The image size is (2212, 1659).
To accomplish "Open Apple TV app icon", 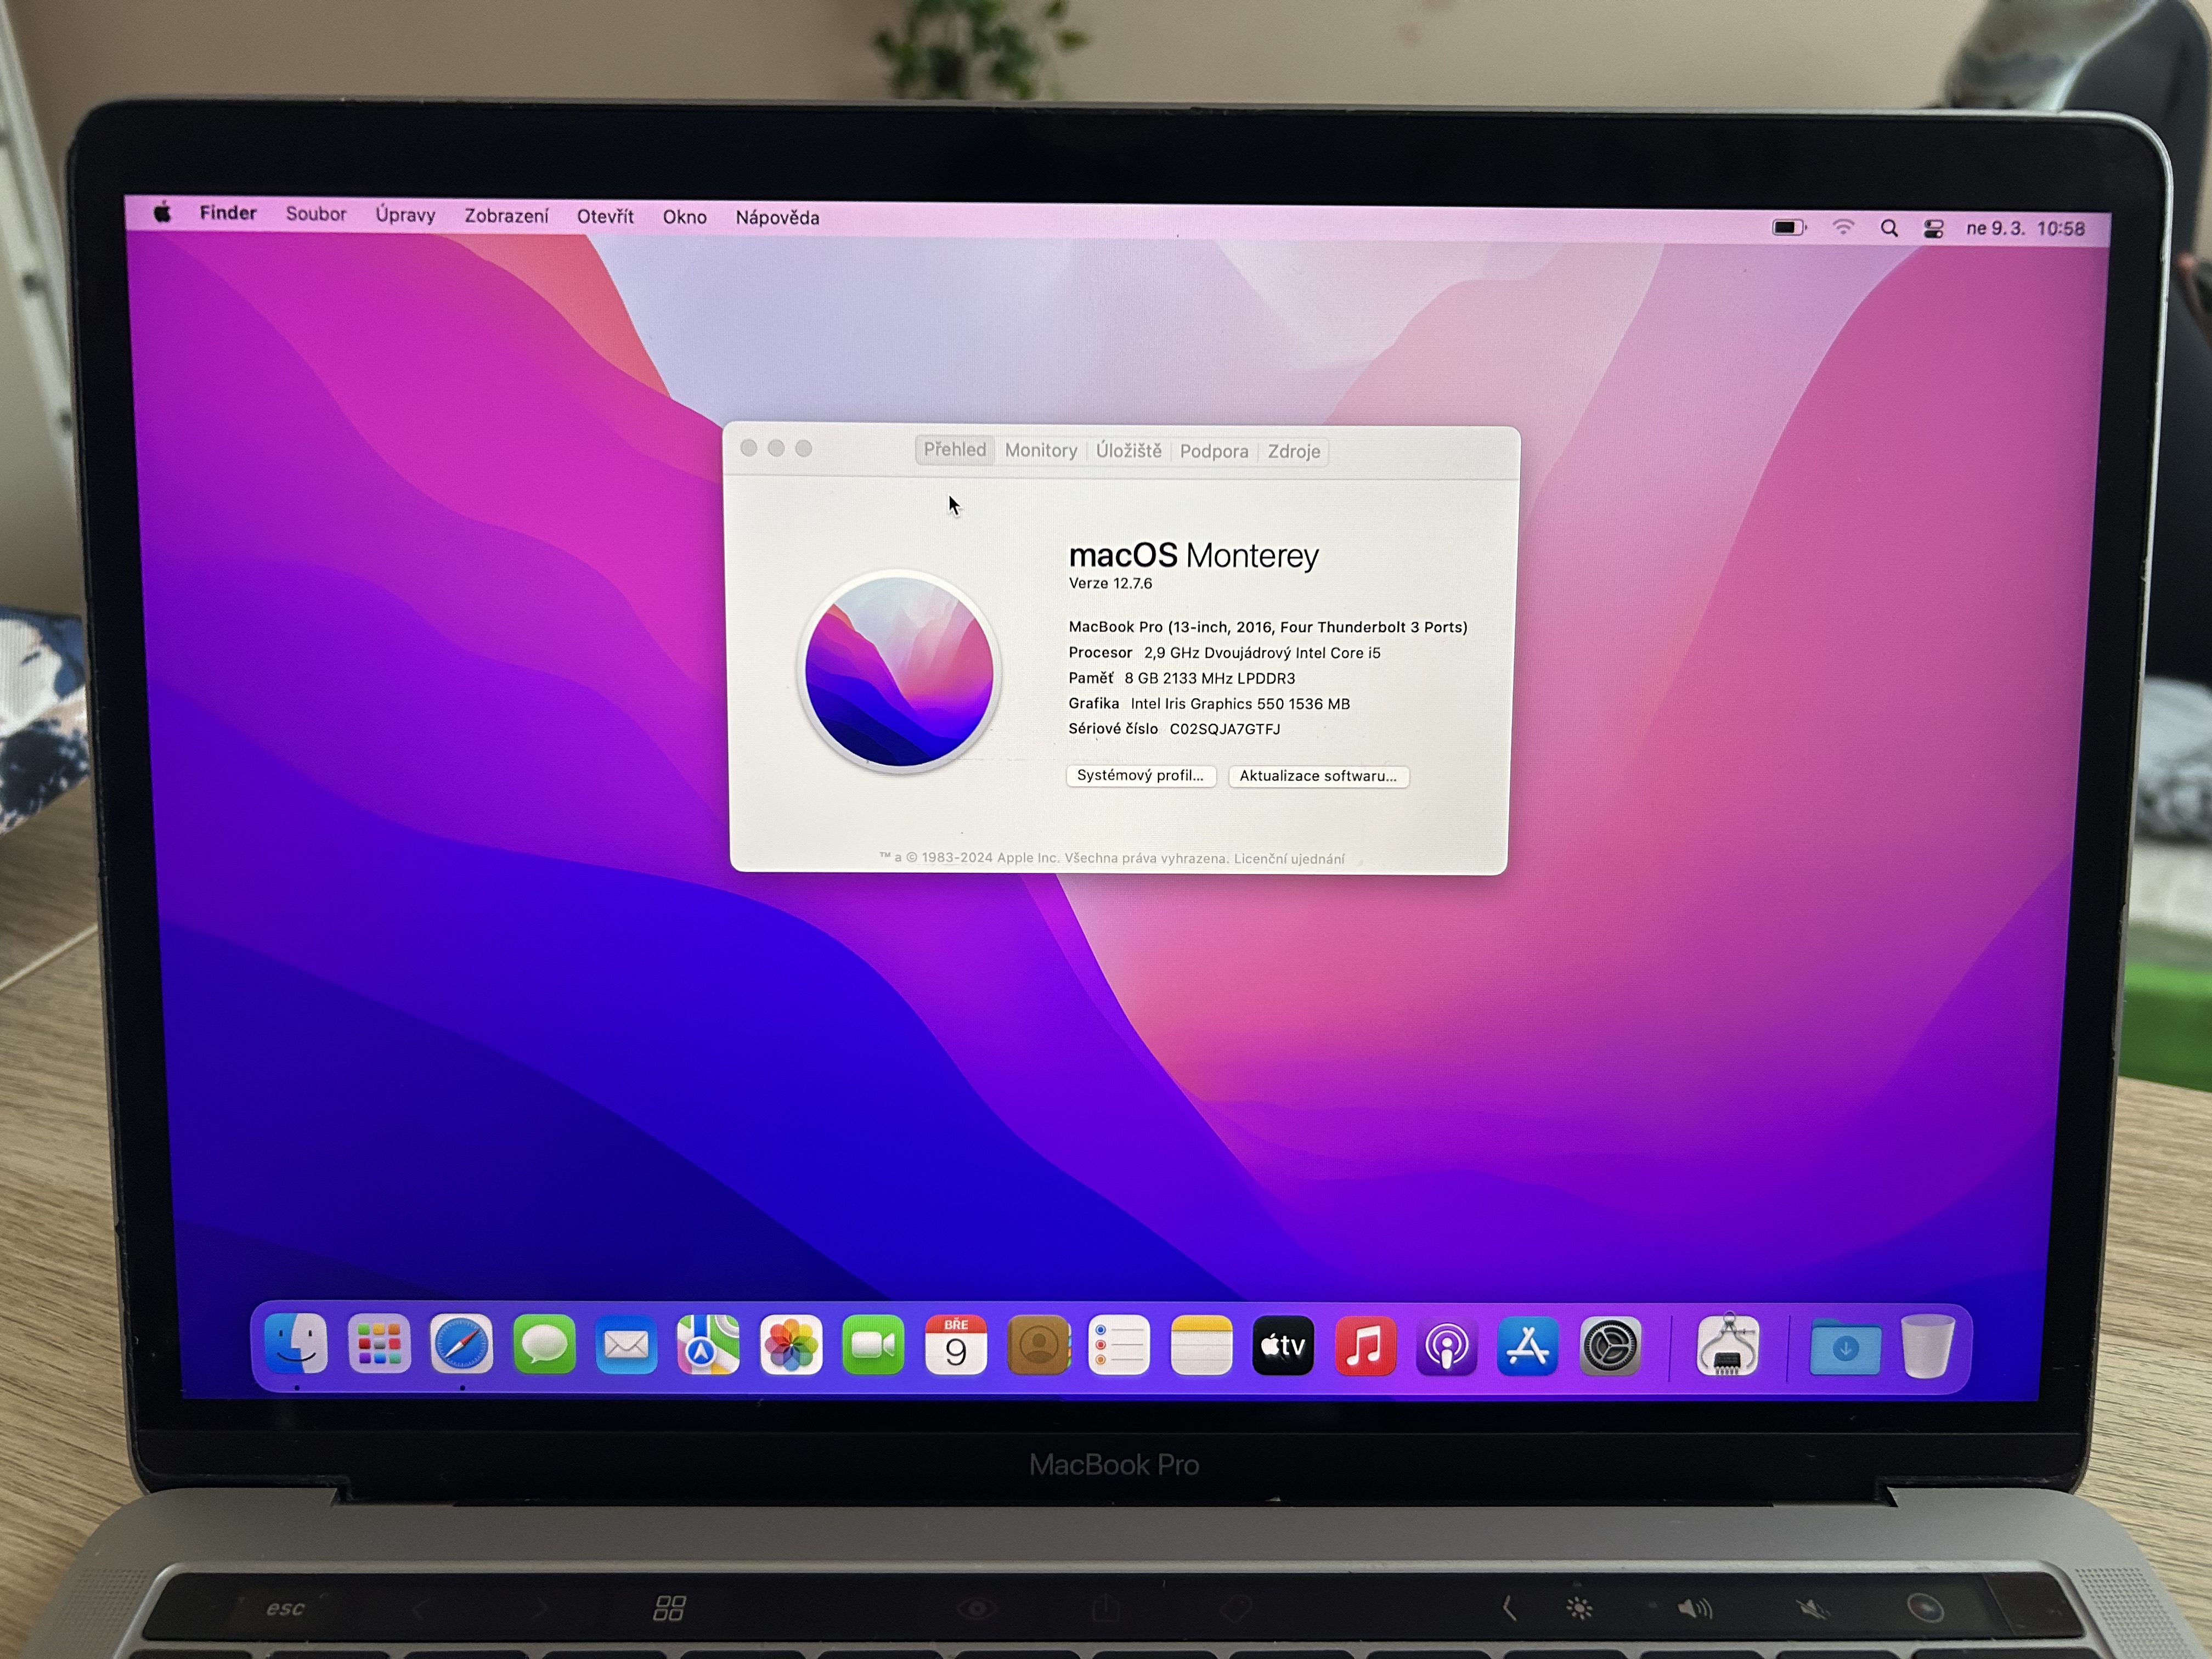I will [1283, 1346].
